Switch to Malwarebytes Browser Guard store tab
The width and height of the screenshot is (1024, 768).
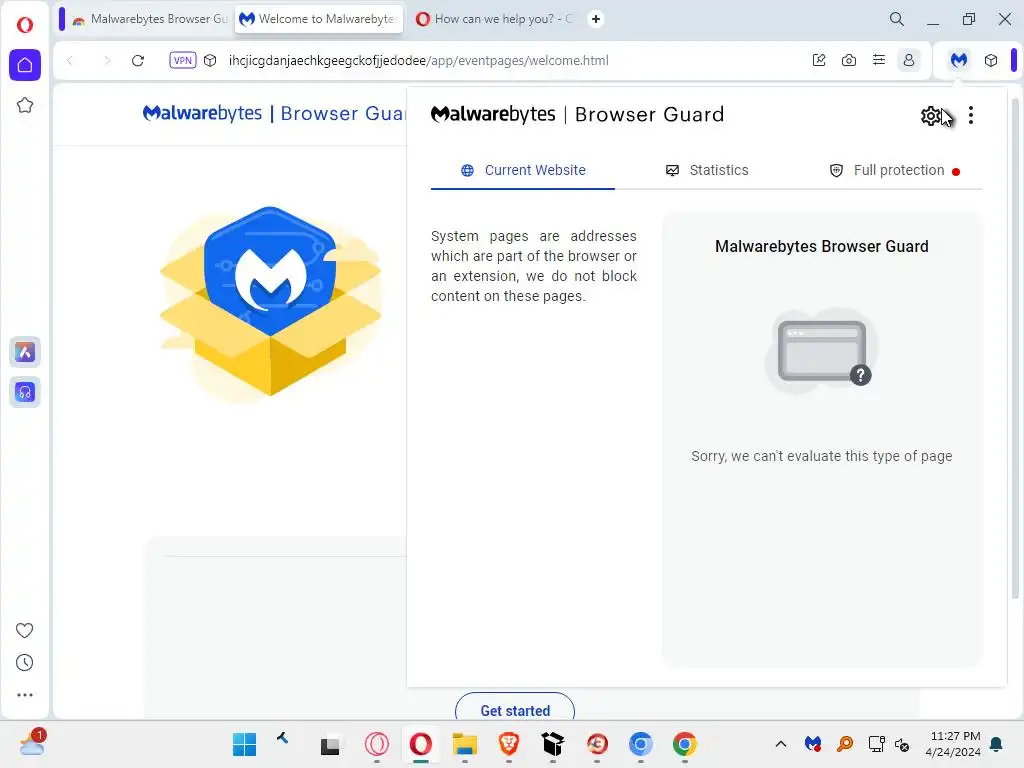150,19
